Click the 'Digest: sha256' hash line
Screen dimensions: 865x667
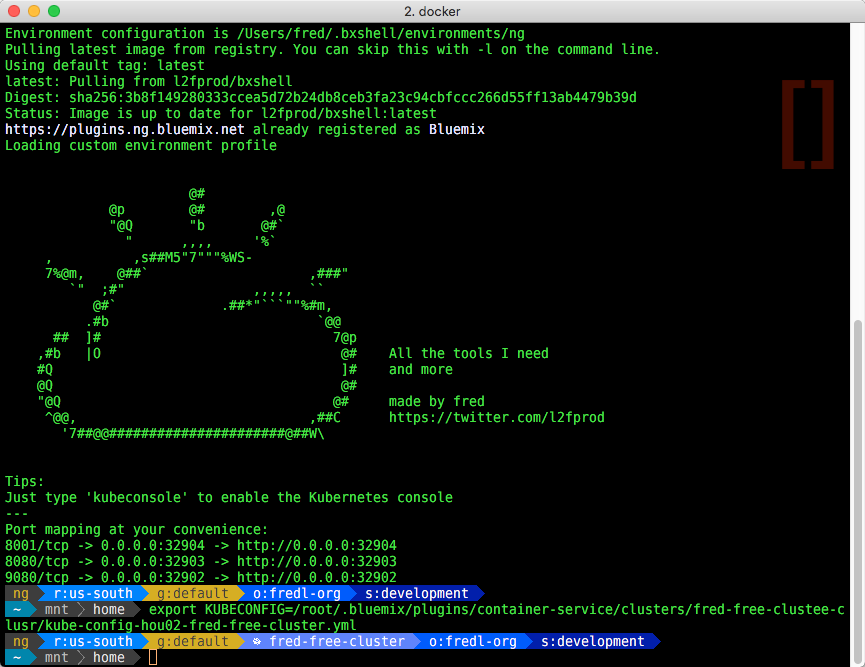click(x=321, y=98)
